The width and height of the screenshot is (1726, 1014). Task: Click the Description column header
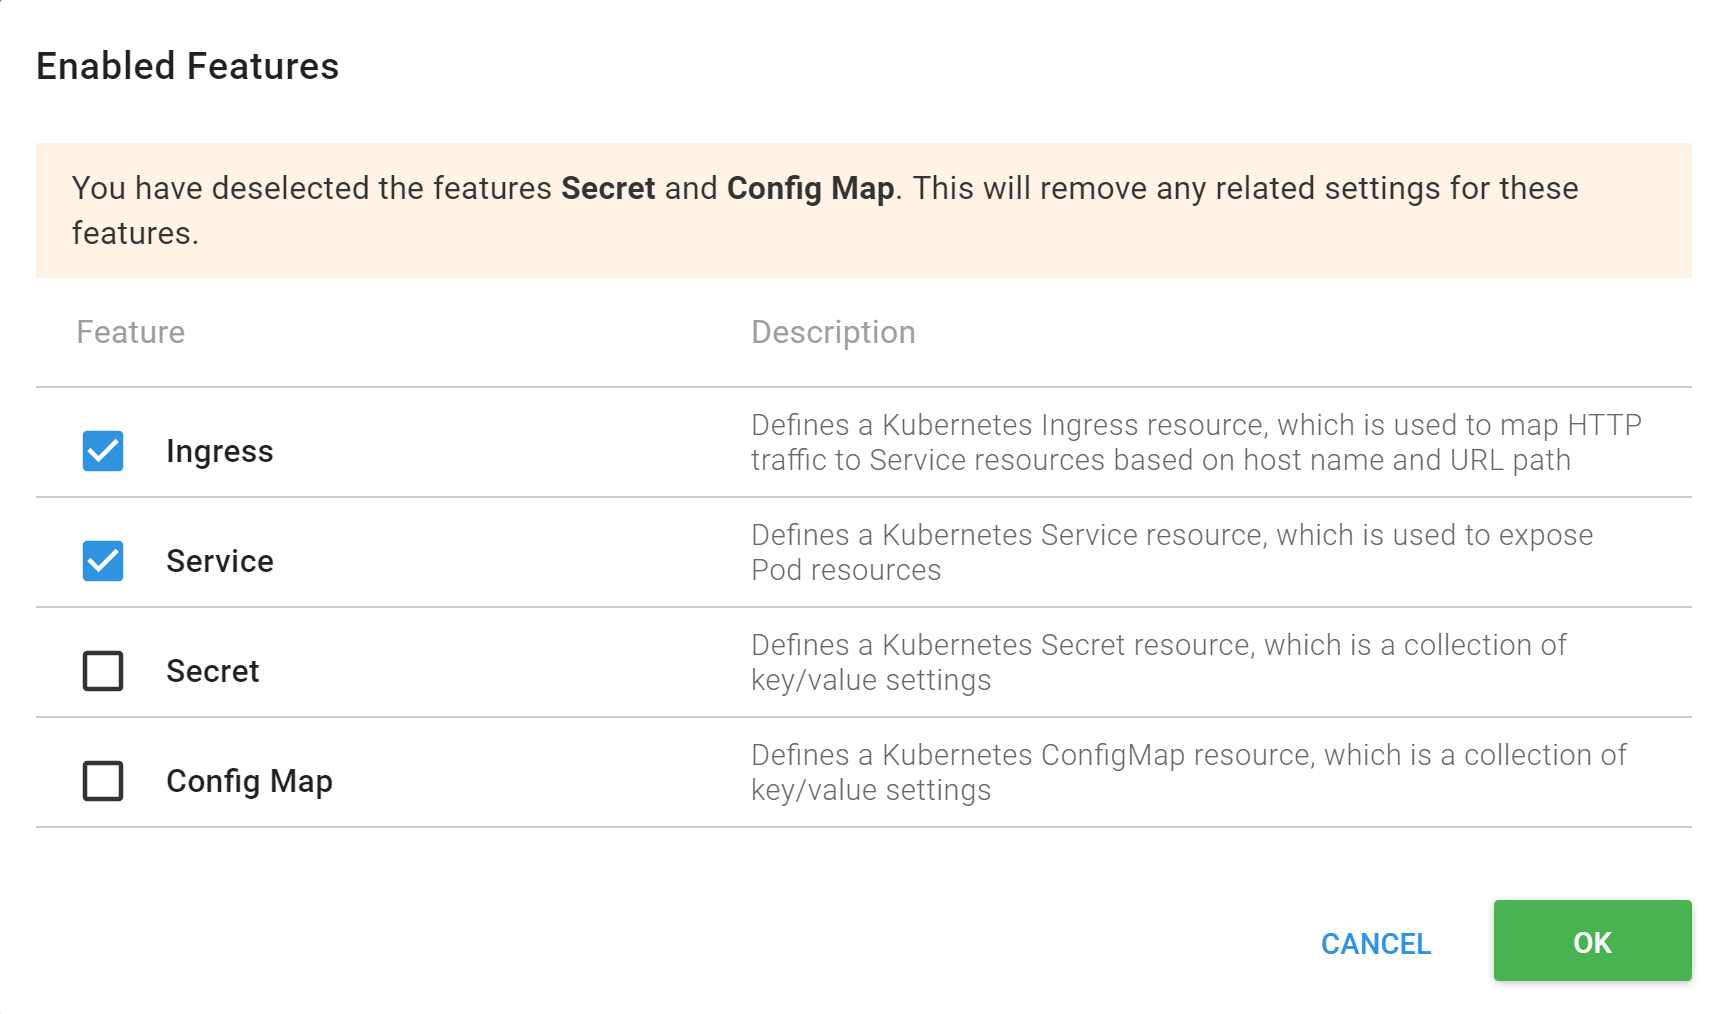click(x=833, y=332)
